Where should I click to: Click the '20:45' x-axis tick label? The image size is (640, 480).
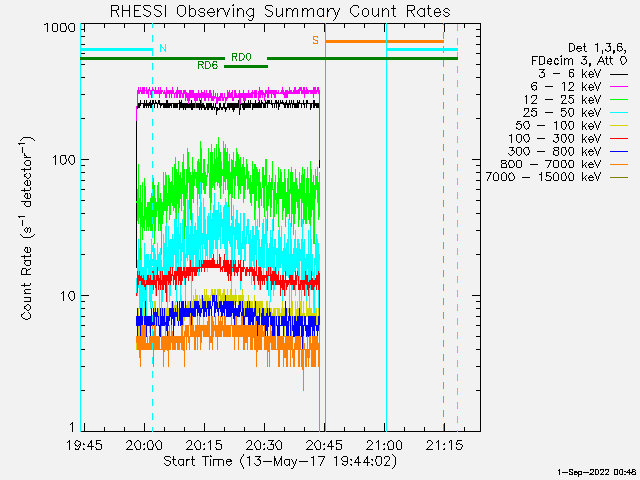pyautogui.click(x=325, y=445)
